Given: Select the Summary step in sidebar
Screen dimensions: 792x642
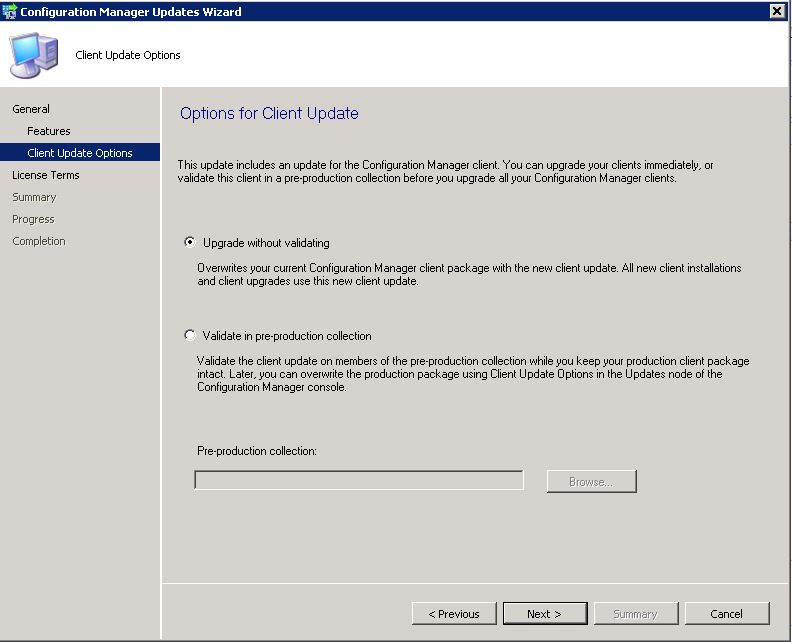Looking at the screenshot, I should 34,197.
